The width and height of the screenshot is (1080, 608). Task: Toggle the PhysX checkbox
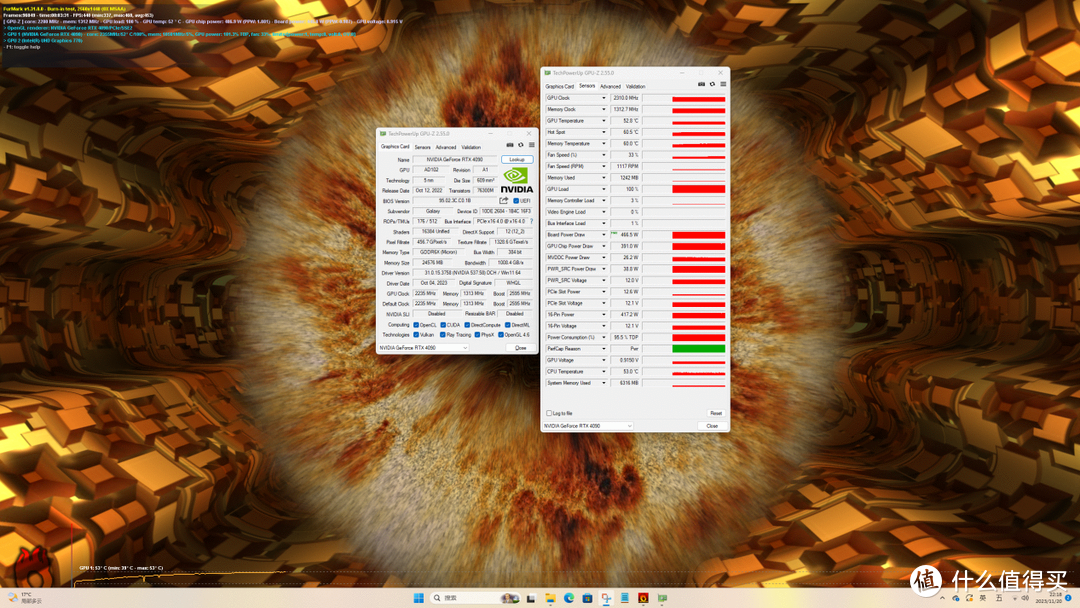(x=477, y=335)
